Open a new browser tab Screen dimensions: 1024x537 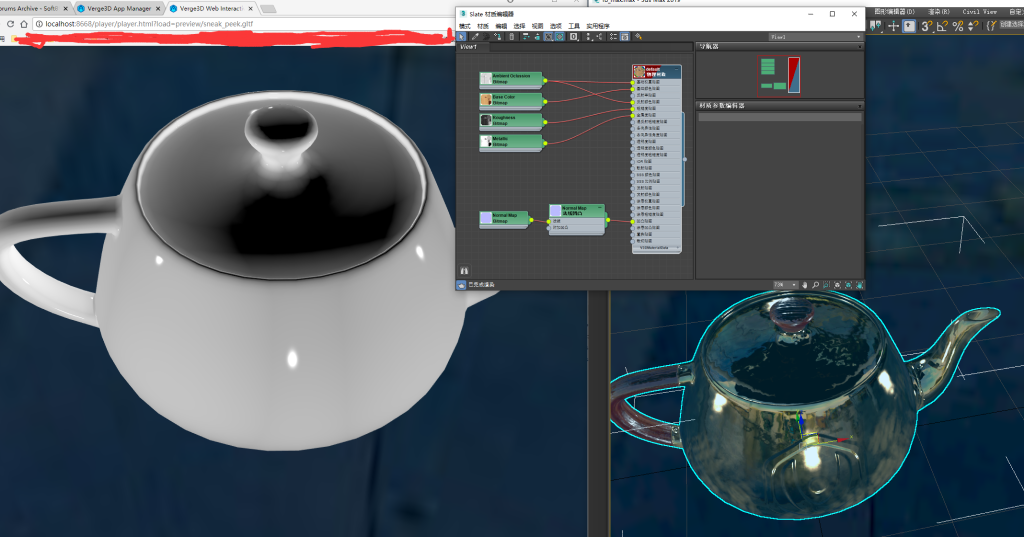click(x=268, y=8)
